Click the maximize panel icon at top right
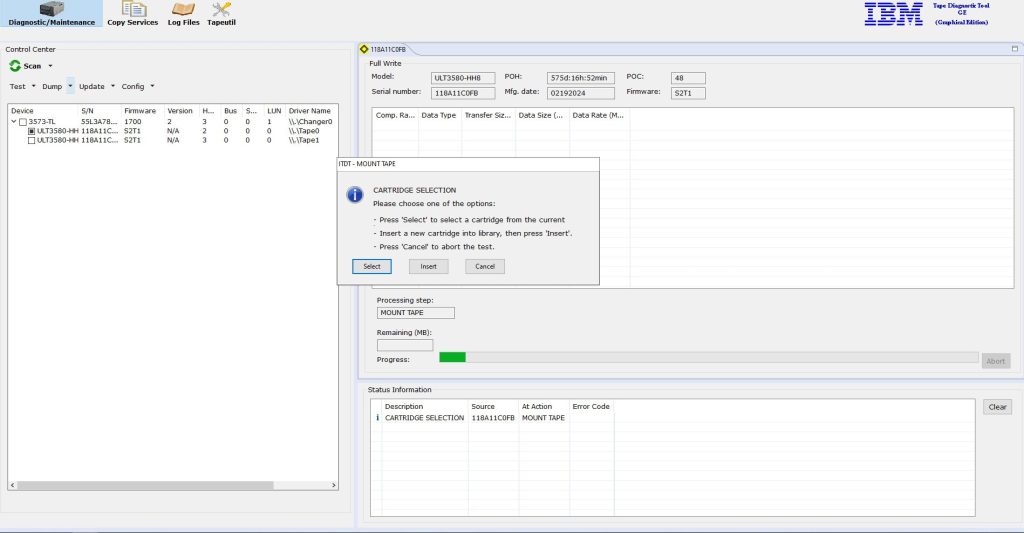Screen dimensions: 1024x533 tap(1015, 49)
